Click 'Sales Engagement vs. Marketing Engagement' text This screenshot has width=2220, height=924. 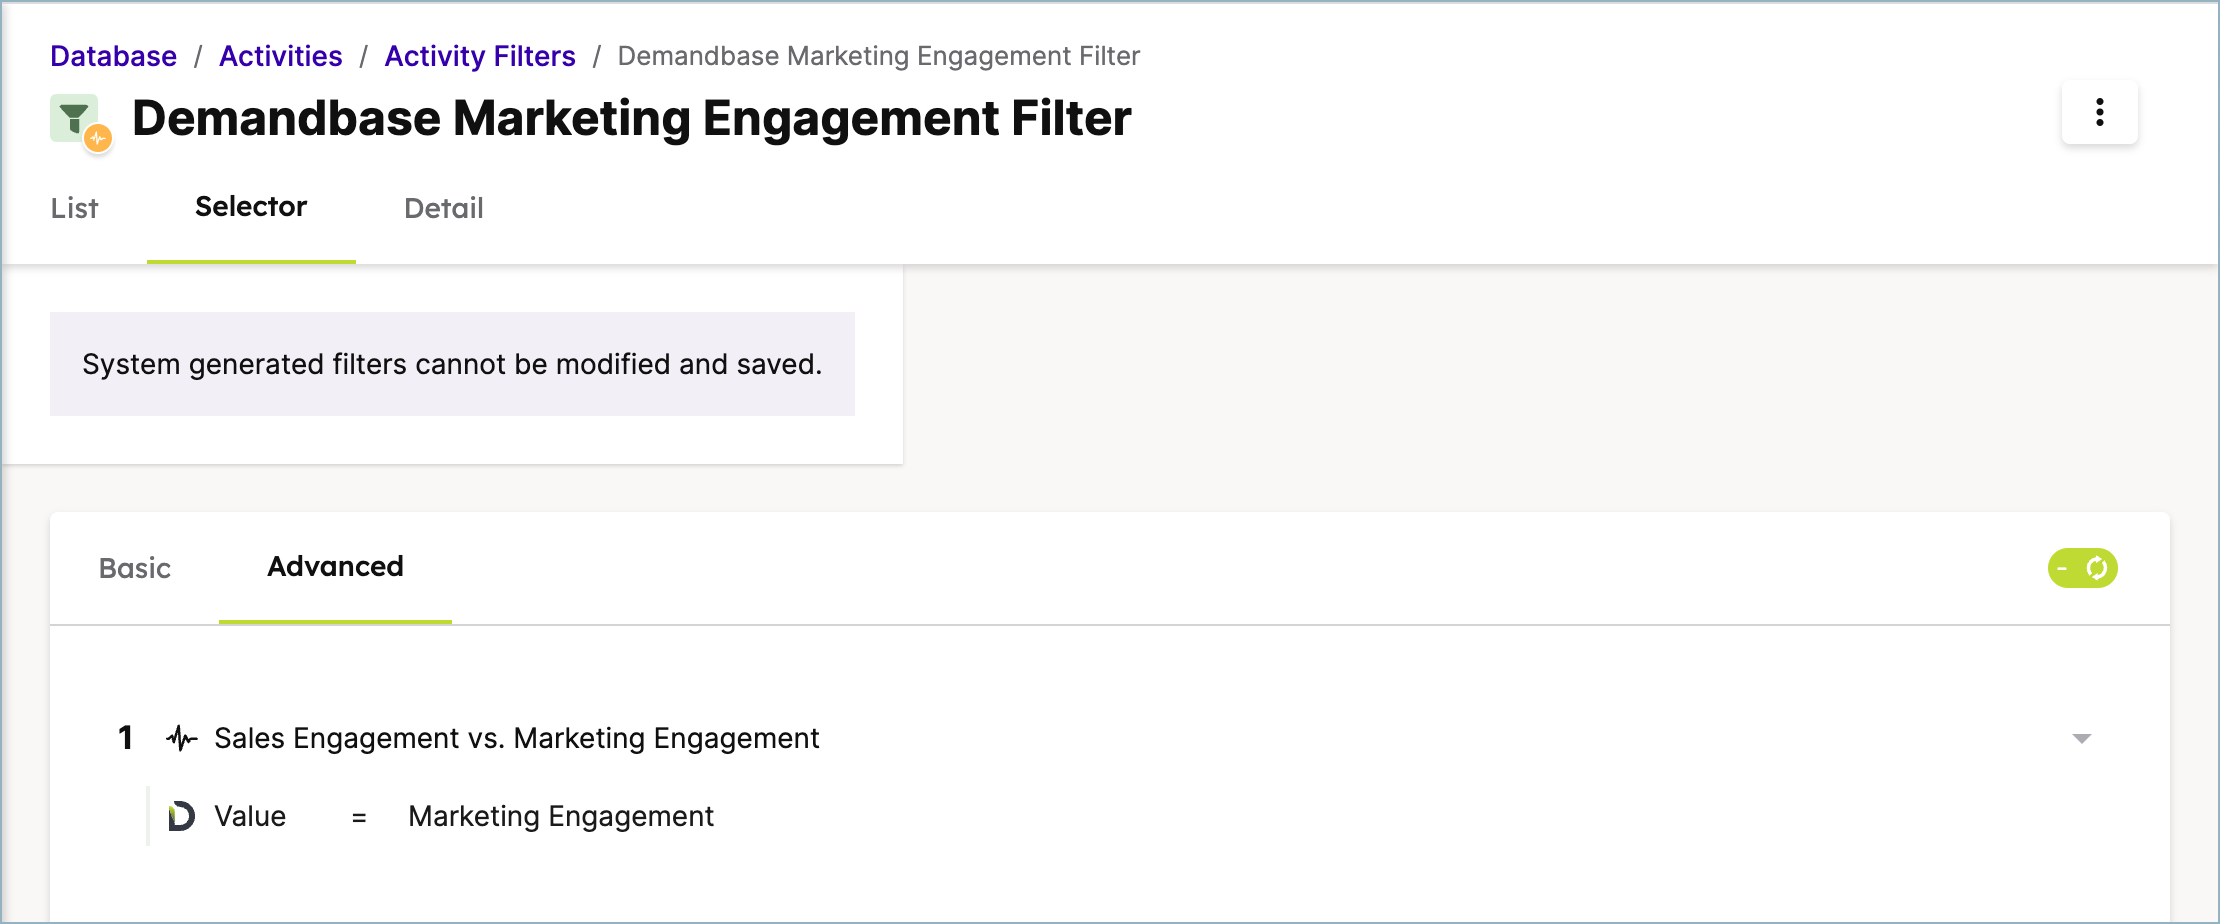tap(517, 738)
